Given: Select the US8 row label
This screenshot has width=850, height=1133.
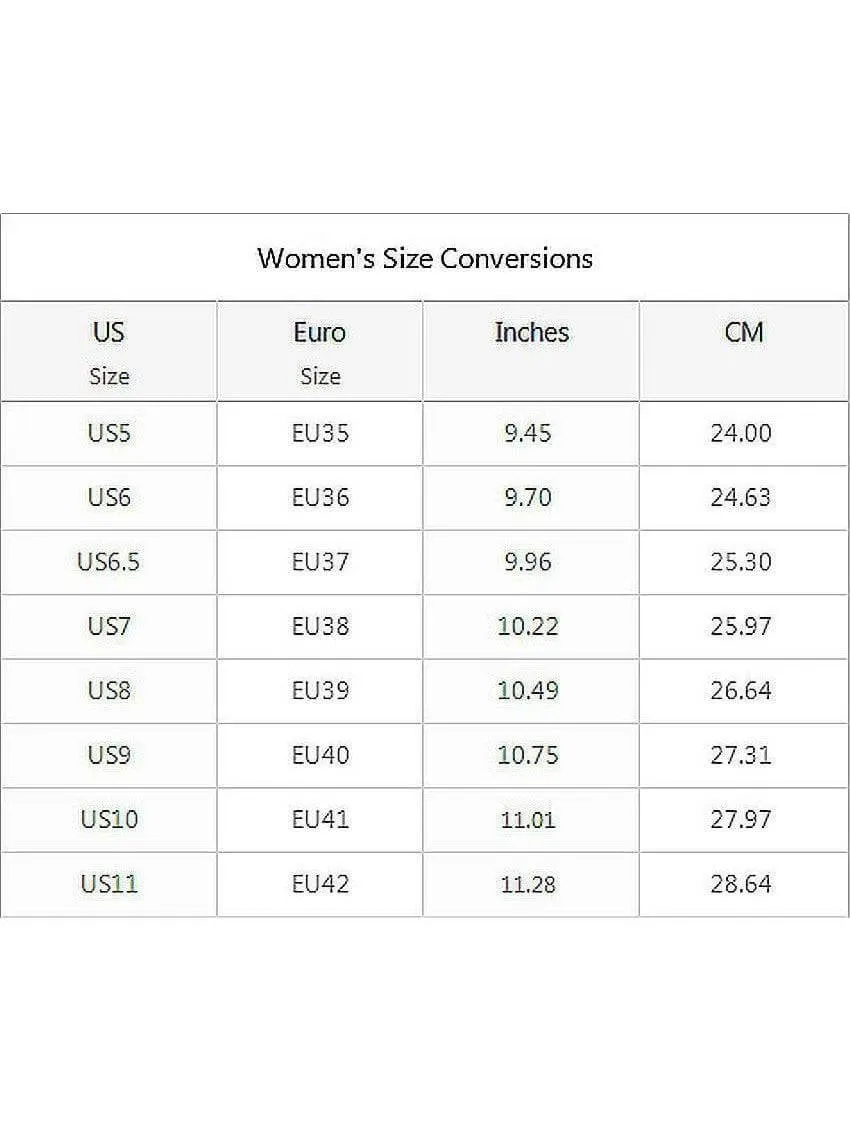Looking at the screenshot, I should click(x=108, y=691).
